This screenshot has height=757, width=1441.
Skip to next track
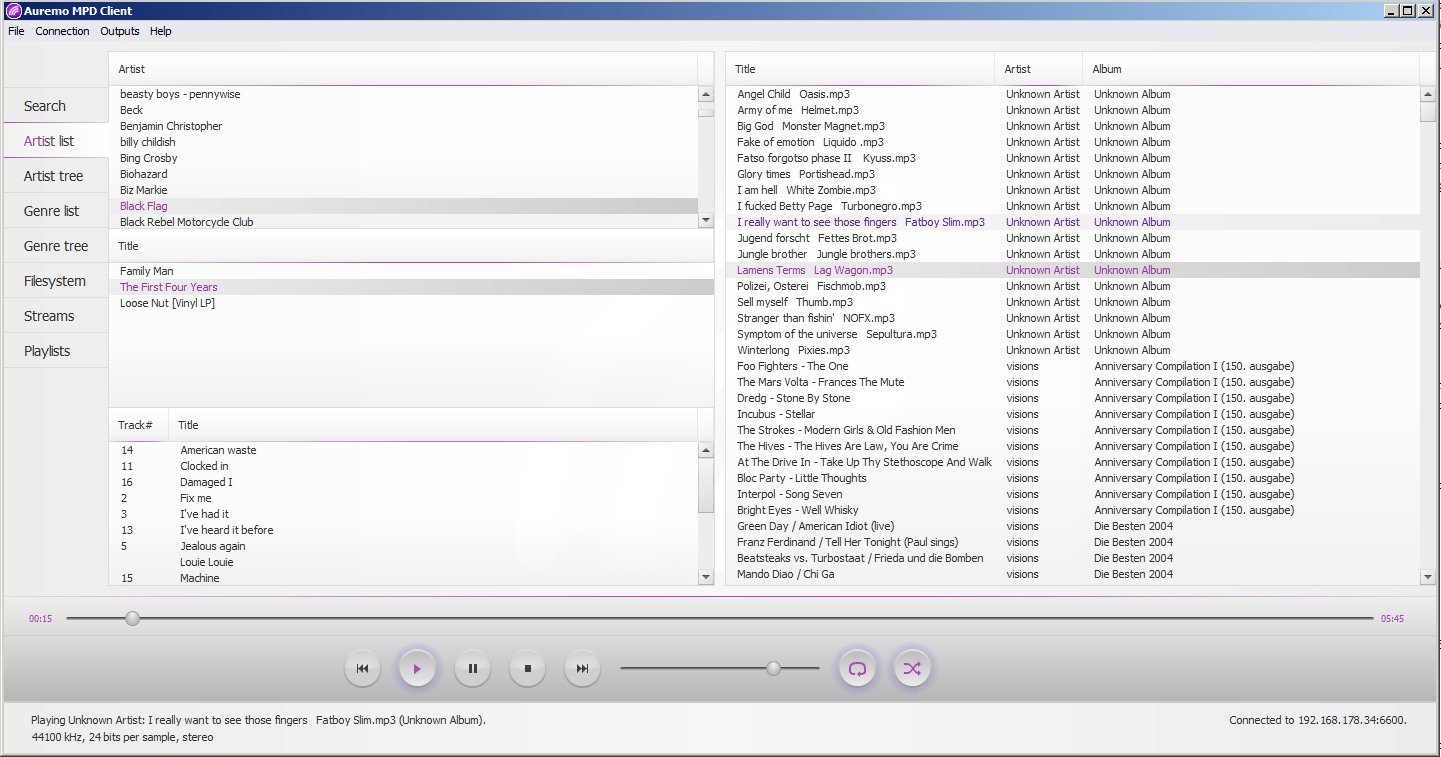pos(582,669)
